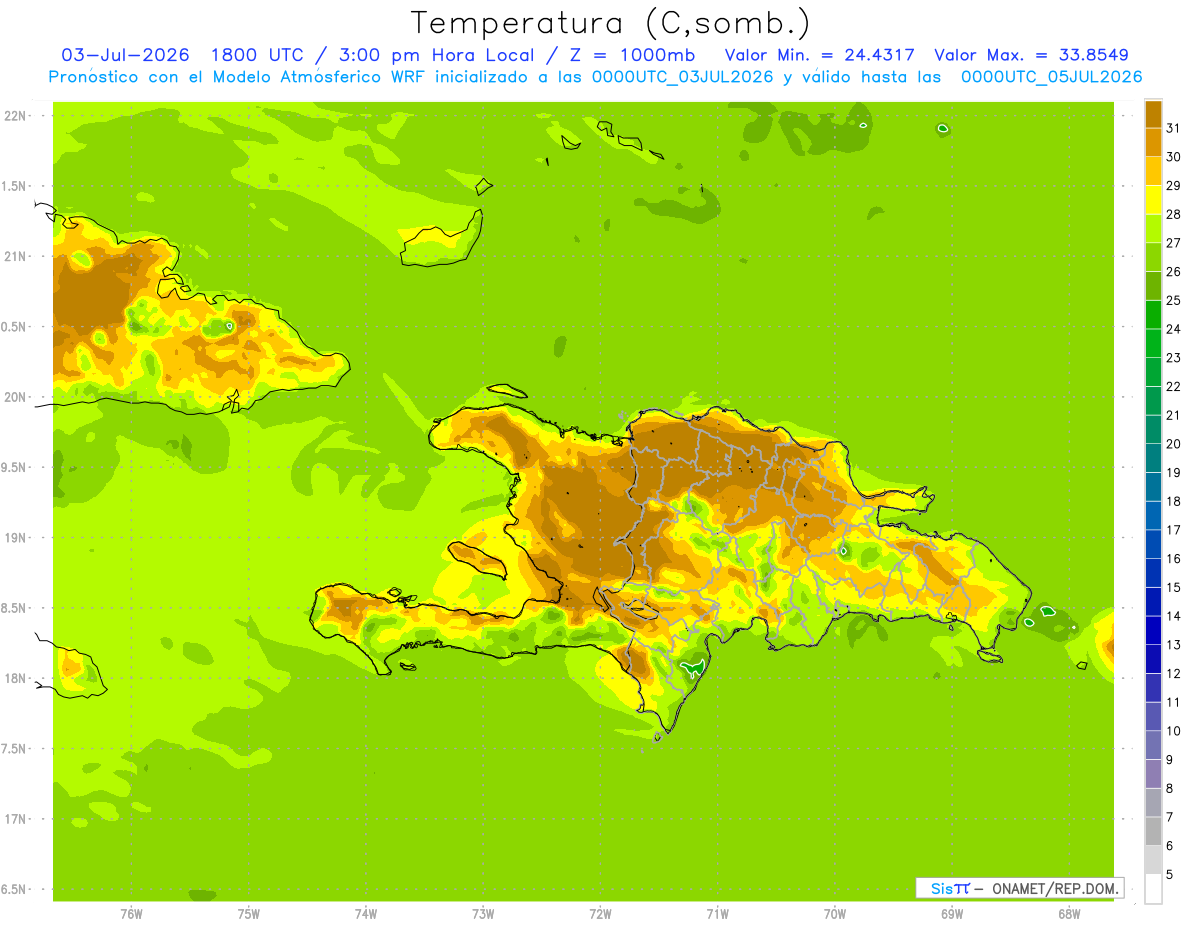Click the lime colorbar swatch between 27 and 28

pos(1153,228)
